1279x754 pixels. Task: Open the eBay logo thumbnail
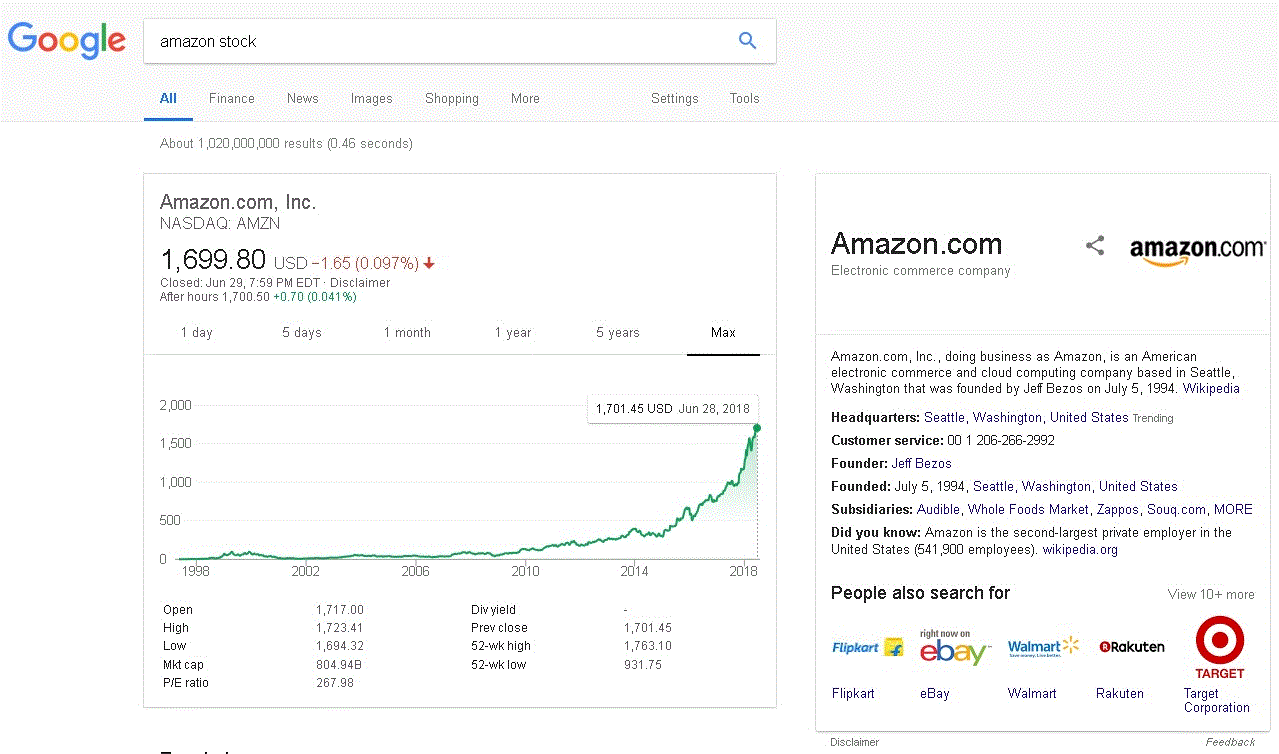(955, 647)
